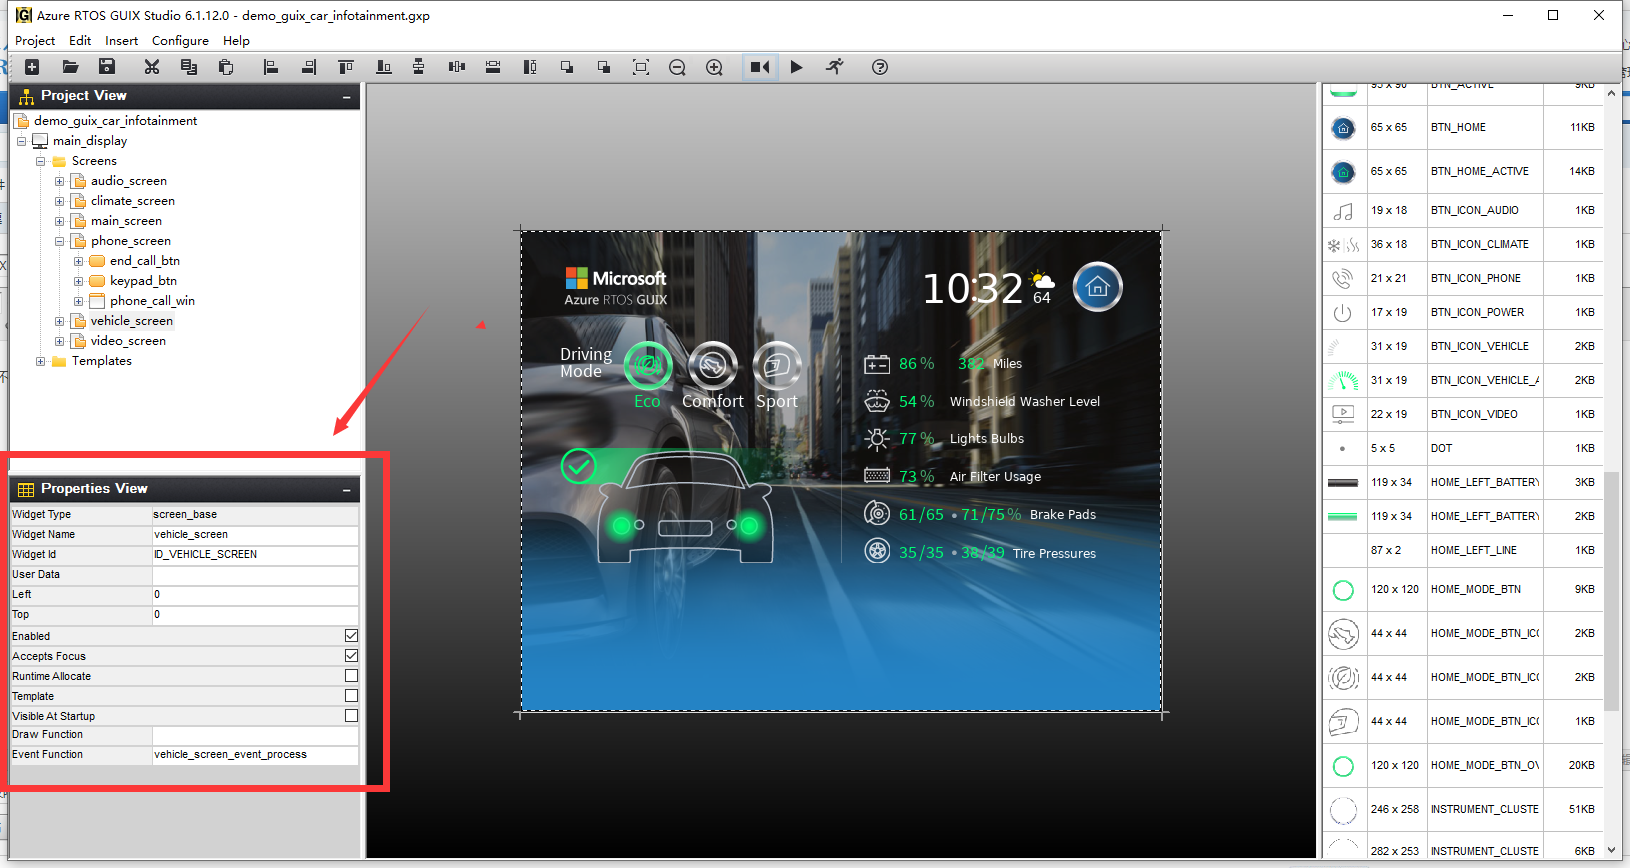
Task: Space widgets equally in vertical direction
Action: pyautogui.click(x=419, y=67)
